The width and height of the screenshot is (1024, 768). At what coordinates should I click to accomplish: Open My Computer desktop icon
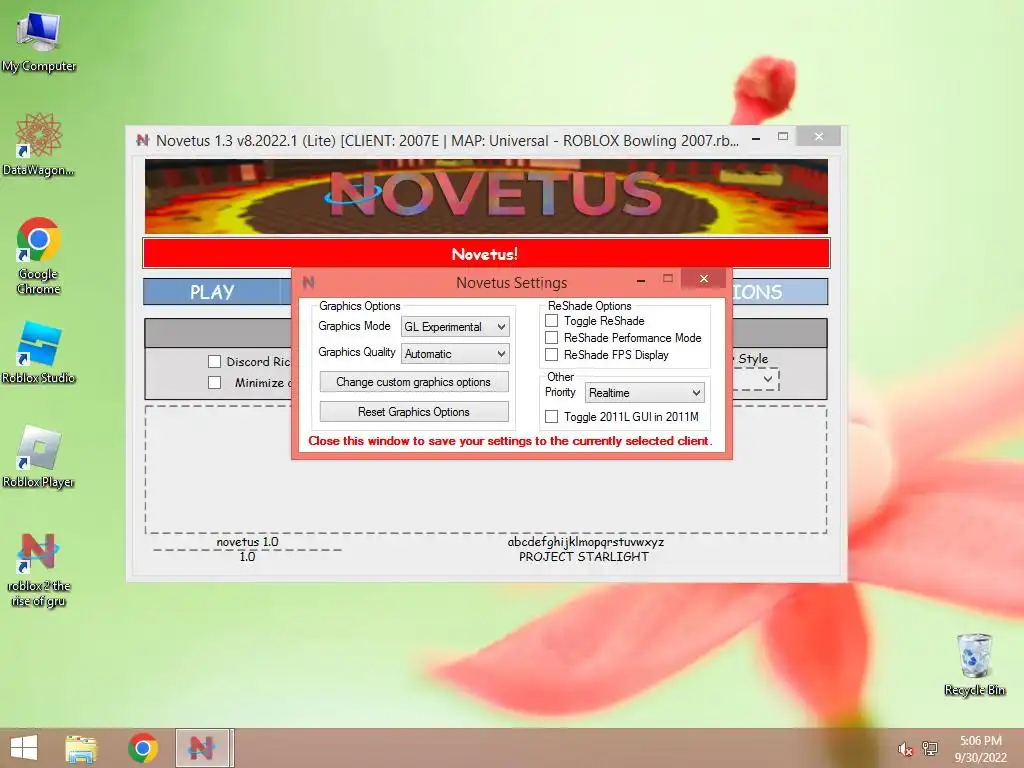(x=39, y=40)
